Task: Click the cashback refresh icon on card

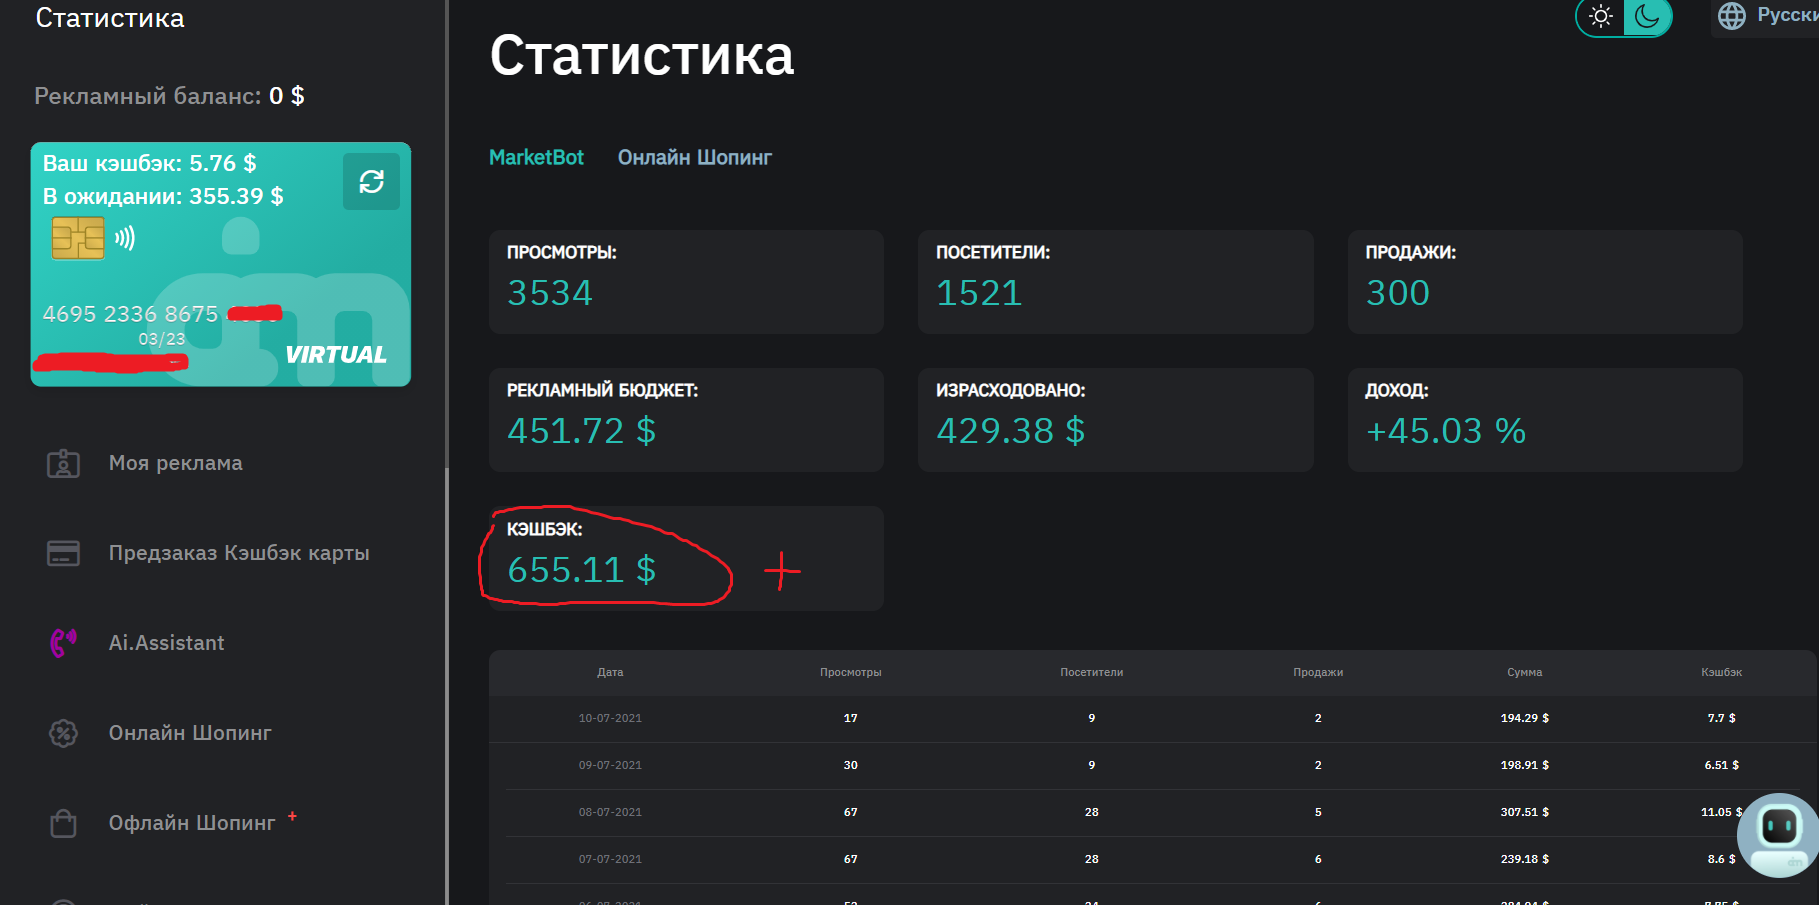Action: [x=371, y=181]
